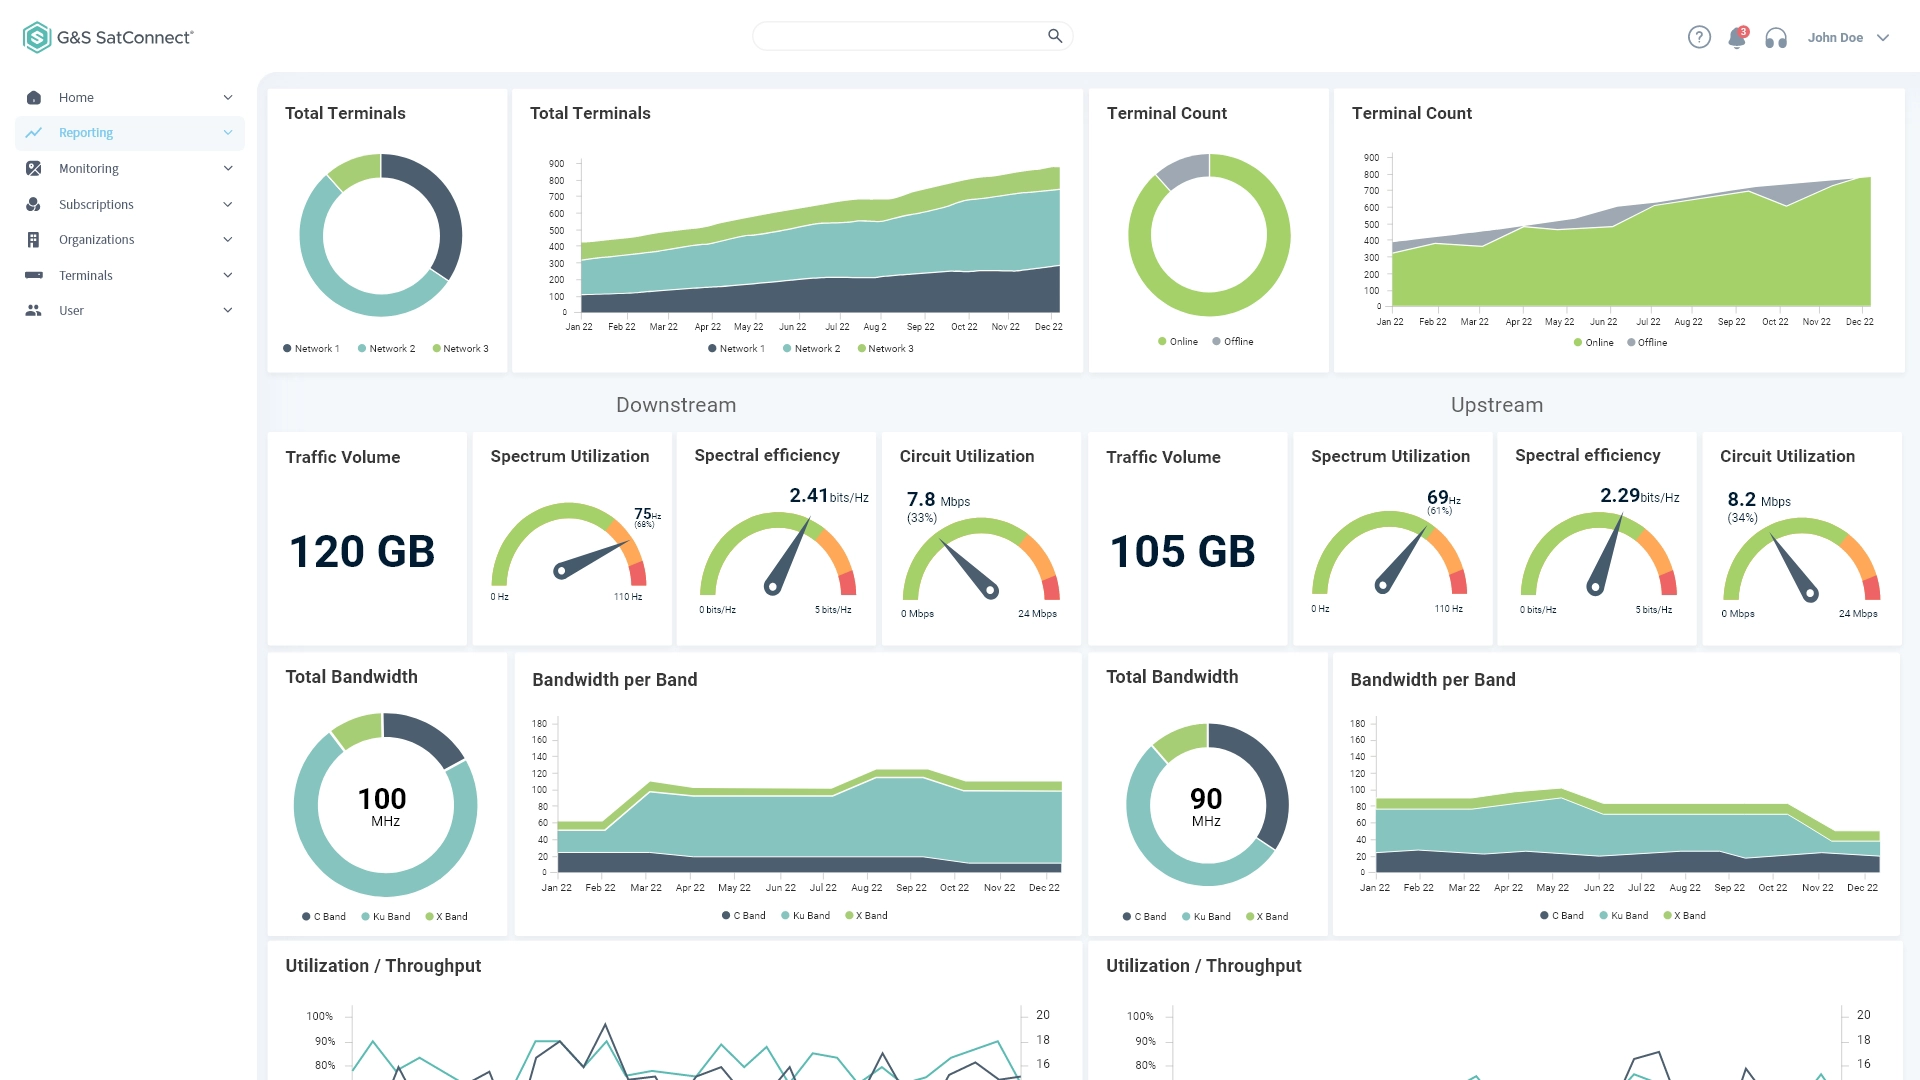Click downstream Circuit Utilization 7.8 Mbps gauge
The height and width of the screenshot is (1080, 1920).
tap(981, 558)
